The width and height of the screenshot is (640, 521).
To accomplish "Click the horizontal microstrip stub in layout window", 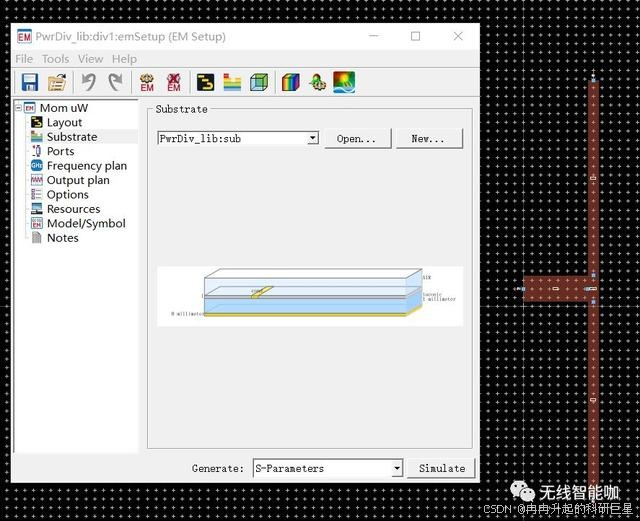I will pyautogui.click(x=556, y=289).
